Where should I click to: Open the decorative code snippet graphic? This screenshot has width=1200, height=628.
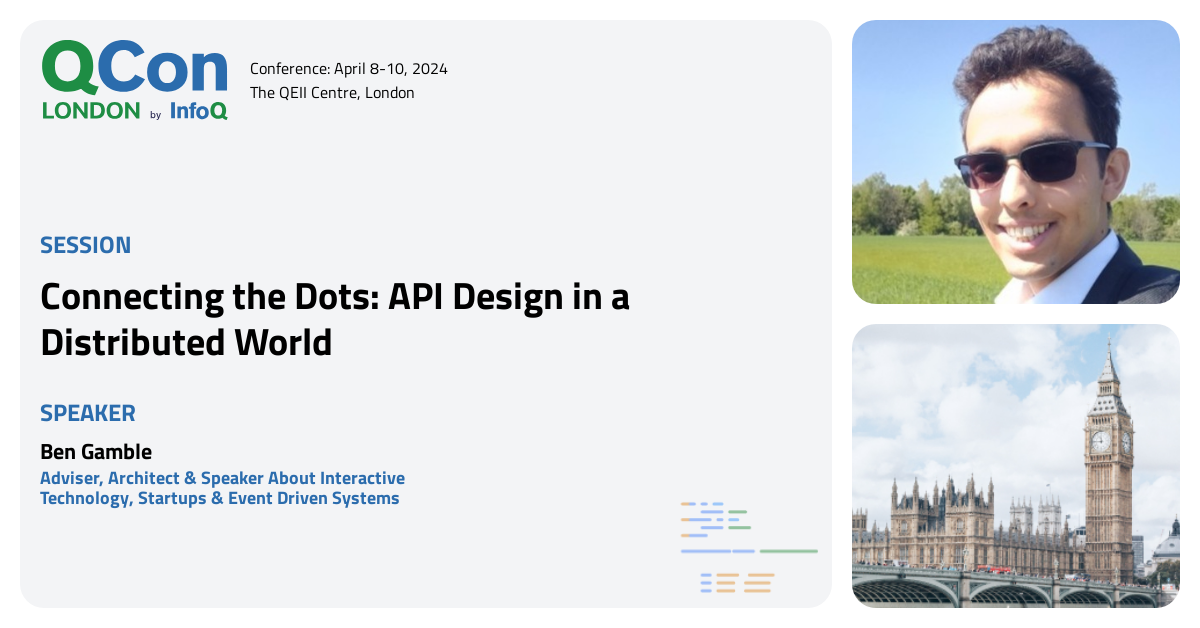tap(747, 545)
